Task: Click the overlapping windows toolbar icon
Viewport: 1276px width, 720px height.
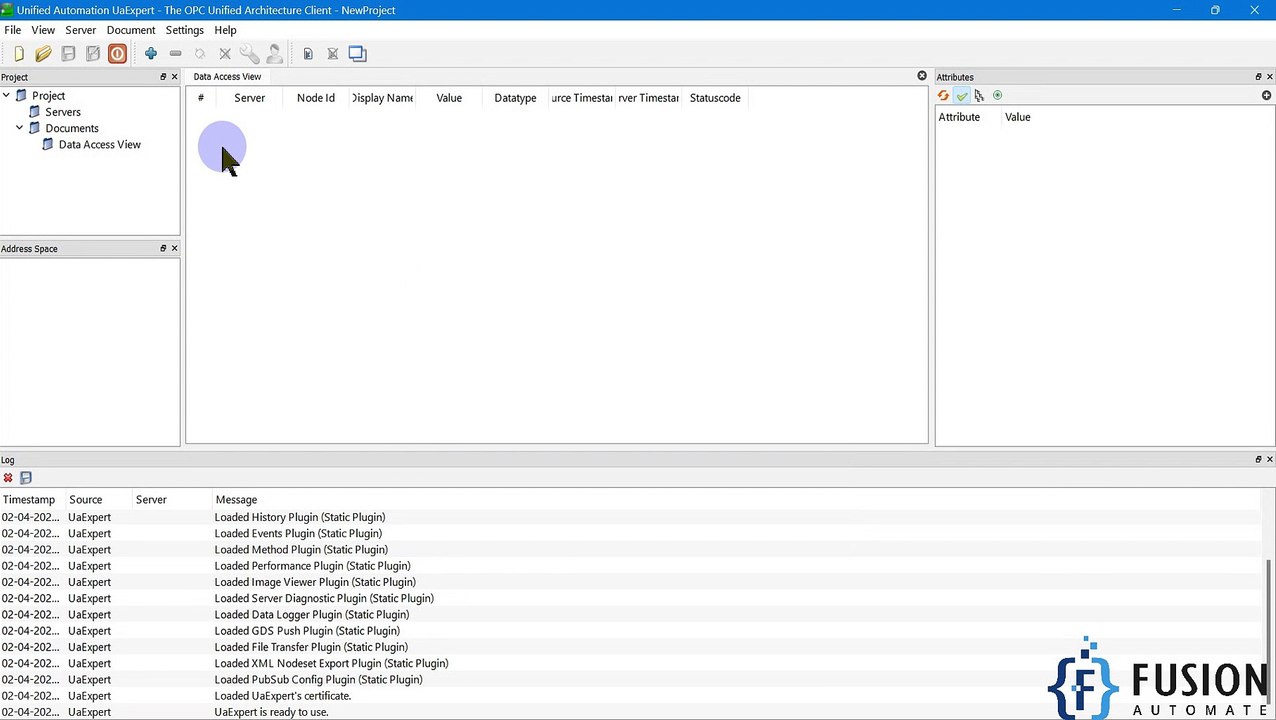Action: tap(357, 54)
